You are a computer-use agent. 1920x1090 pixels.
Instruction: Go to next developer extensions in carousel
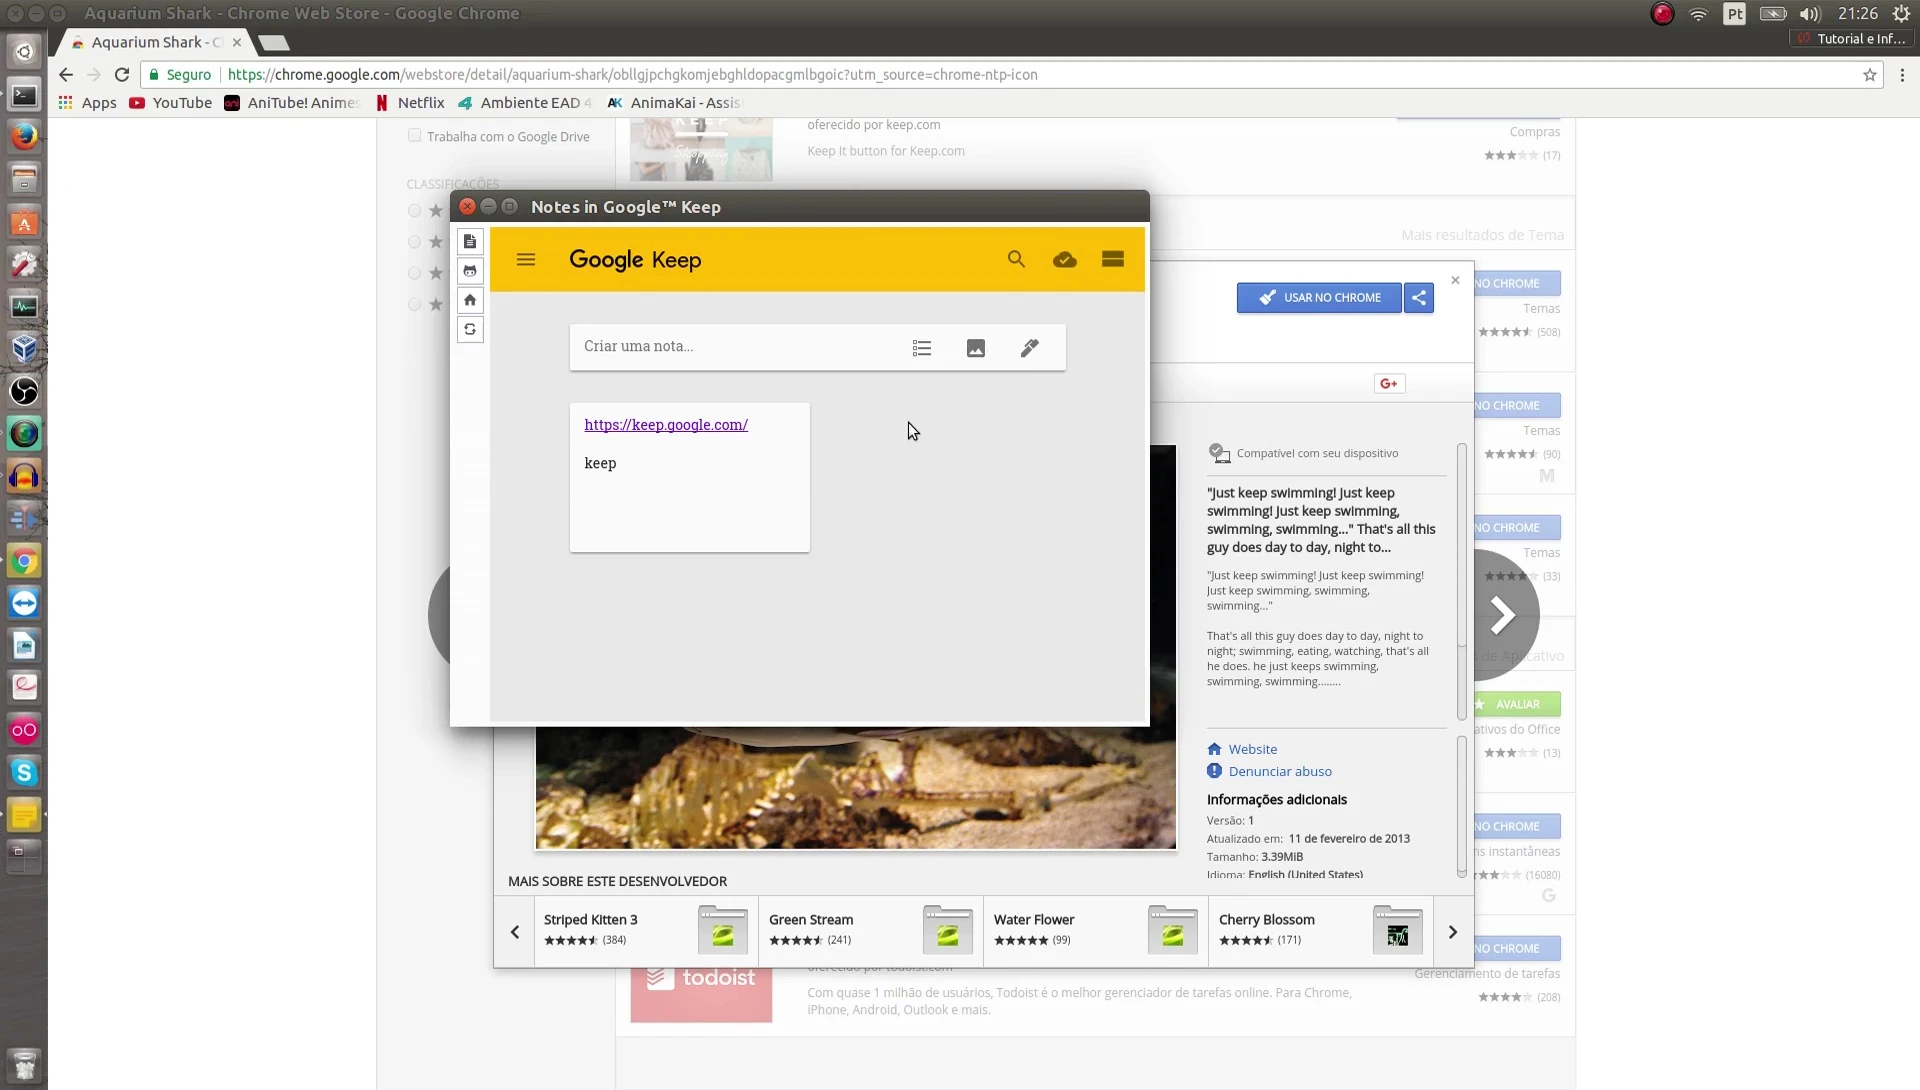click(1453, 932)
